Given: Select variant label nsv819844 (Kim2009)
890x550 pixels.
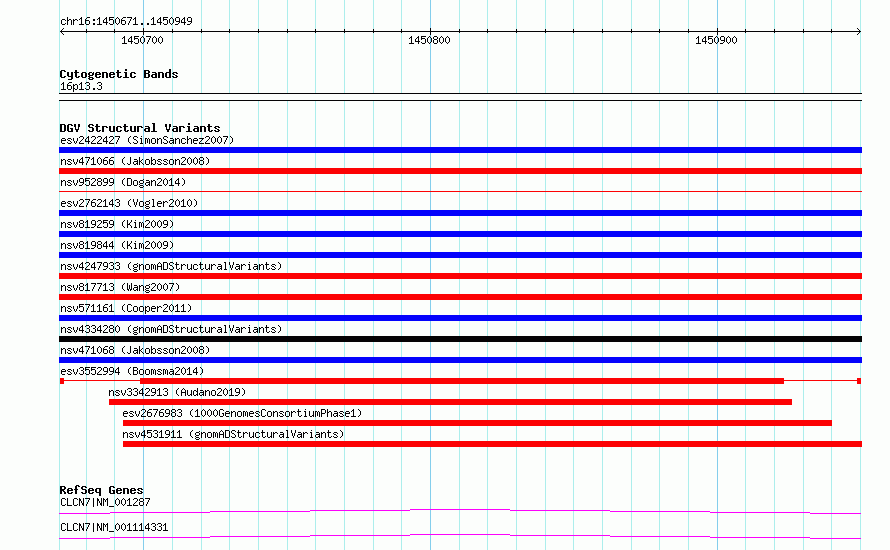Looking at the screenshot, I should coord(117,245).
